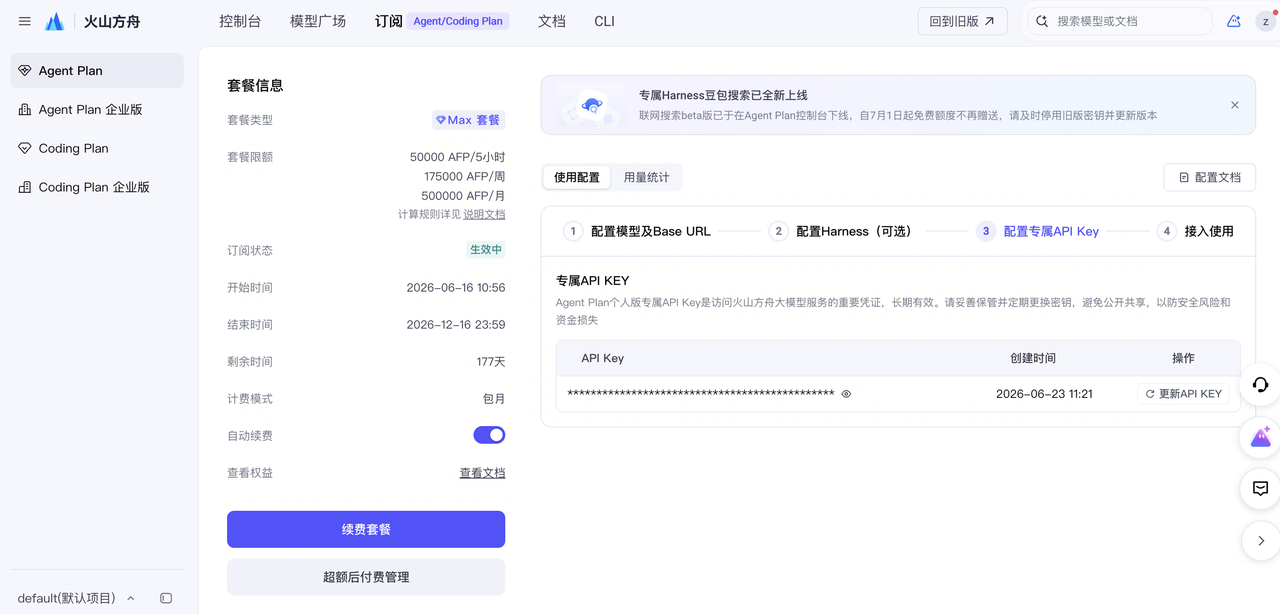Show the hidden API Key with the eye icon
The image size is (1280, 614).
coord(846,394)
